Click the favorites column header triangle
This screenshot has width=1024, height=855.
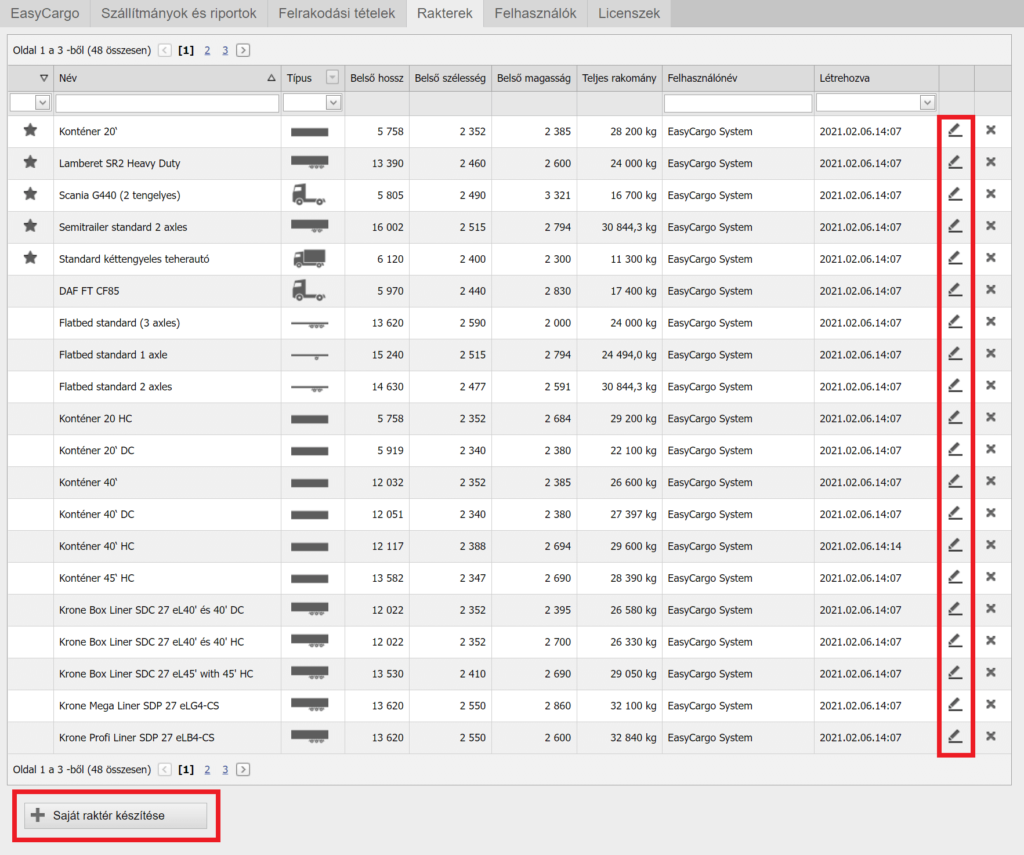(x=44, y=78)
